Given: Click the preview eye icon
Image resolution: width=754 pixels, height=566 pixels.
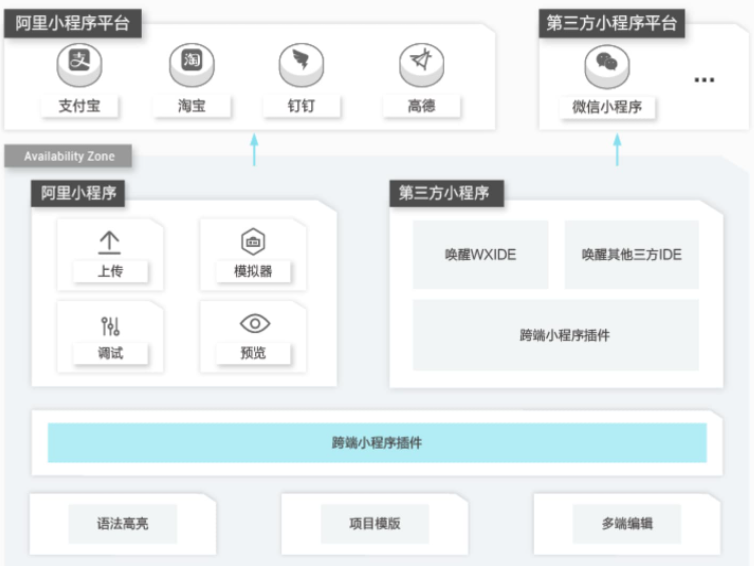Looking at the screenshot, I should tap(255, 324).
